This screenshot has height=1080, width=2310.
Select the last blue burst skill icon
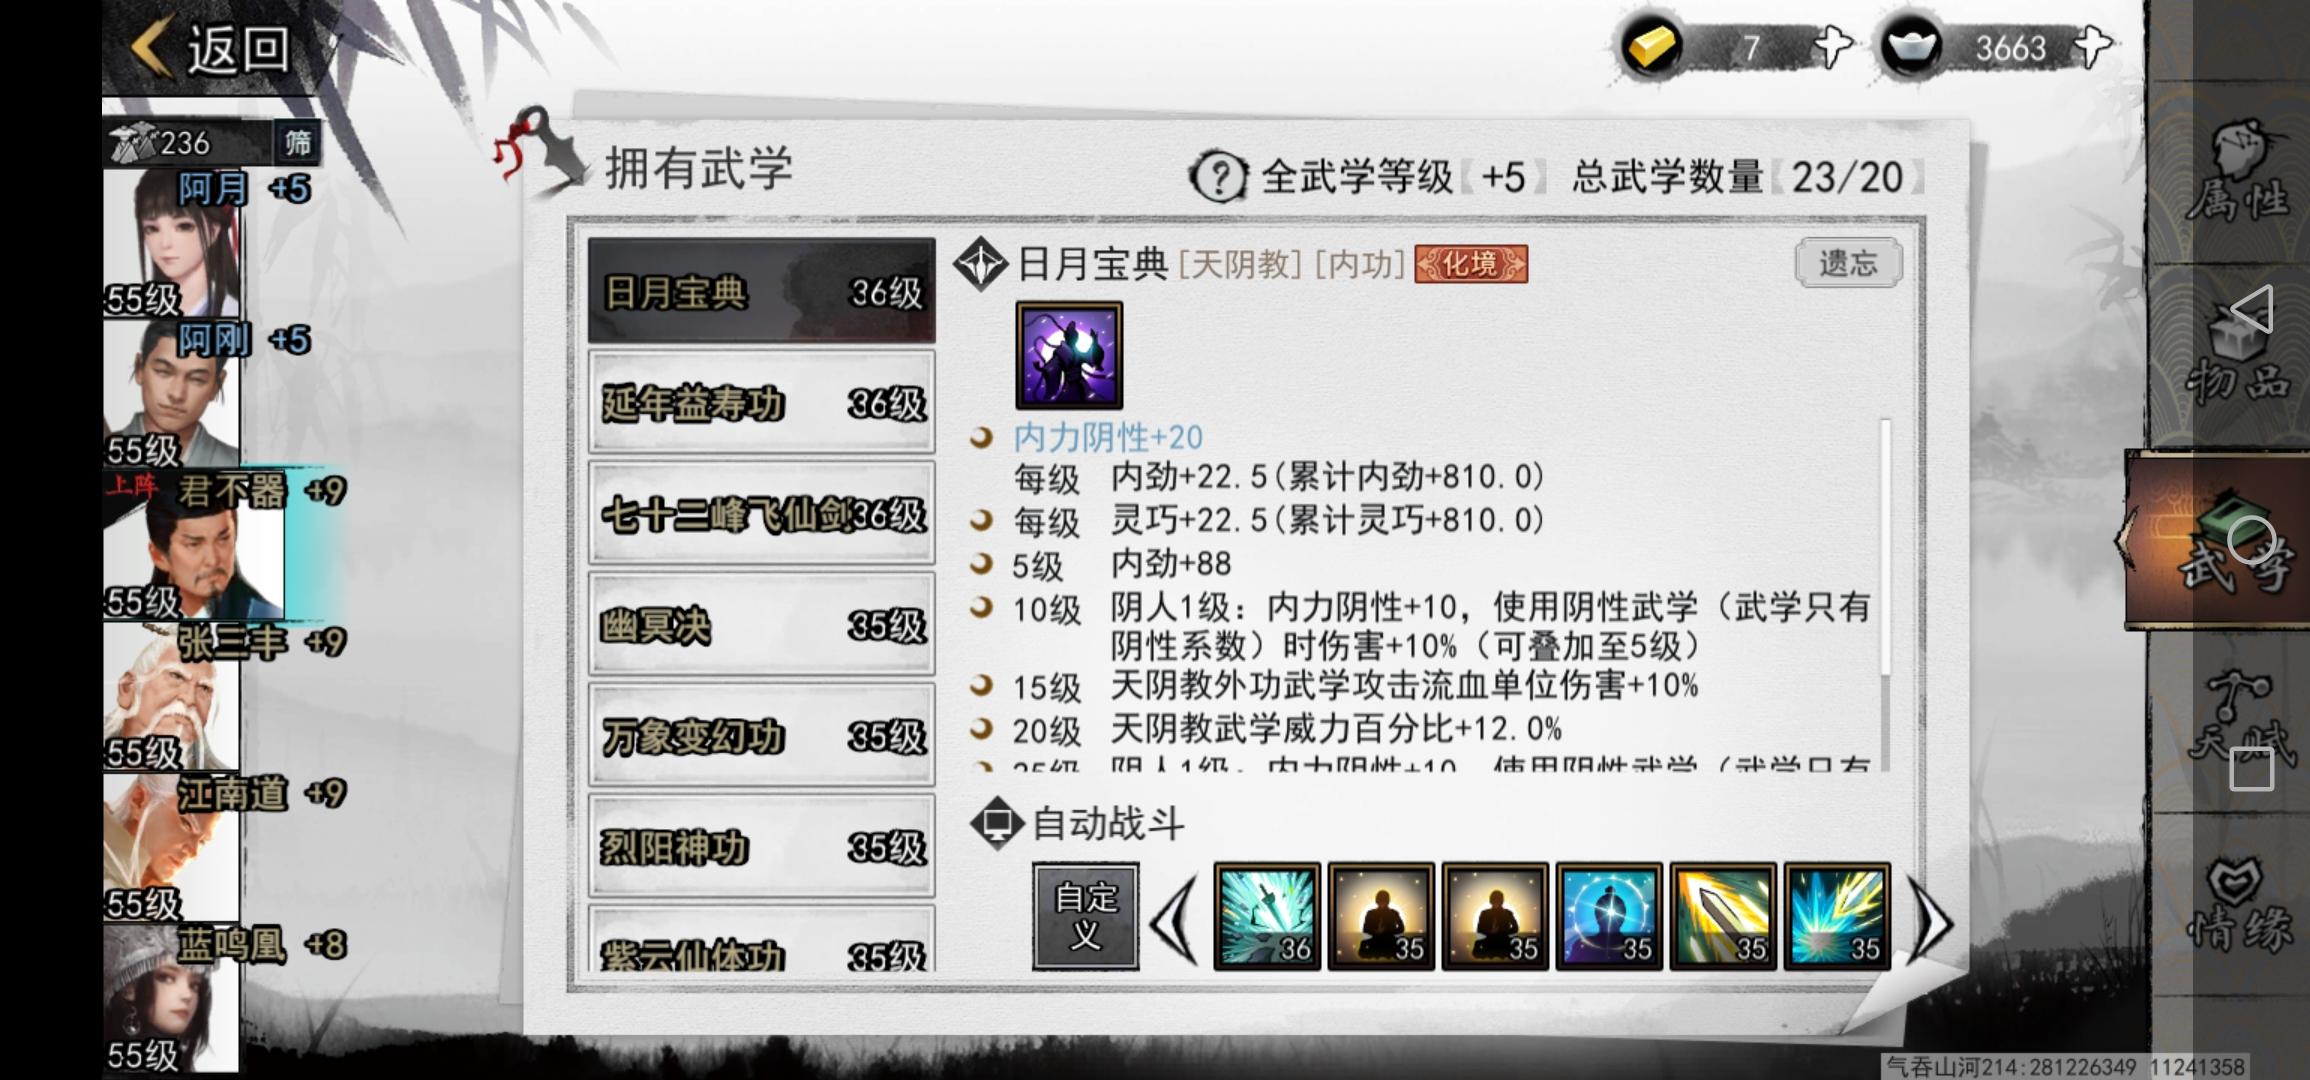point(1837,916)
